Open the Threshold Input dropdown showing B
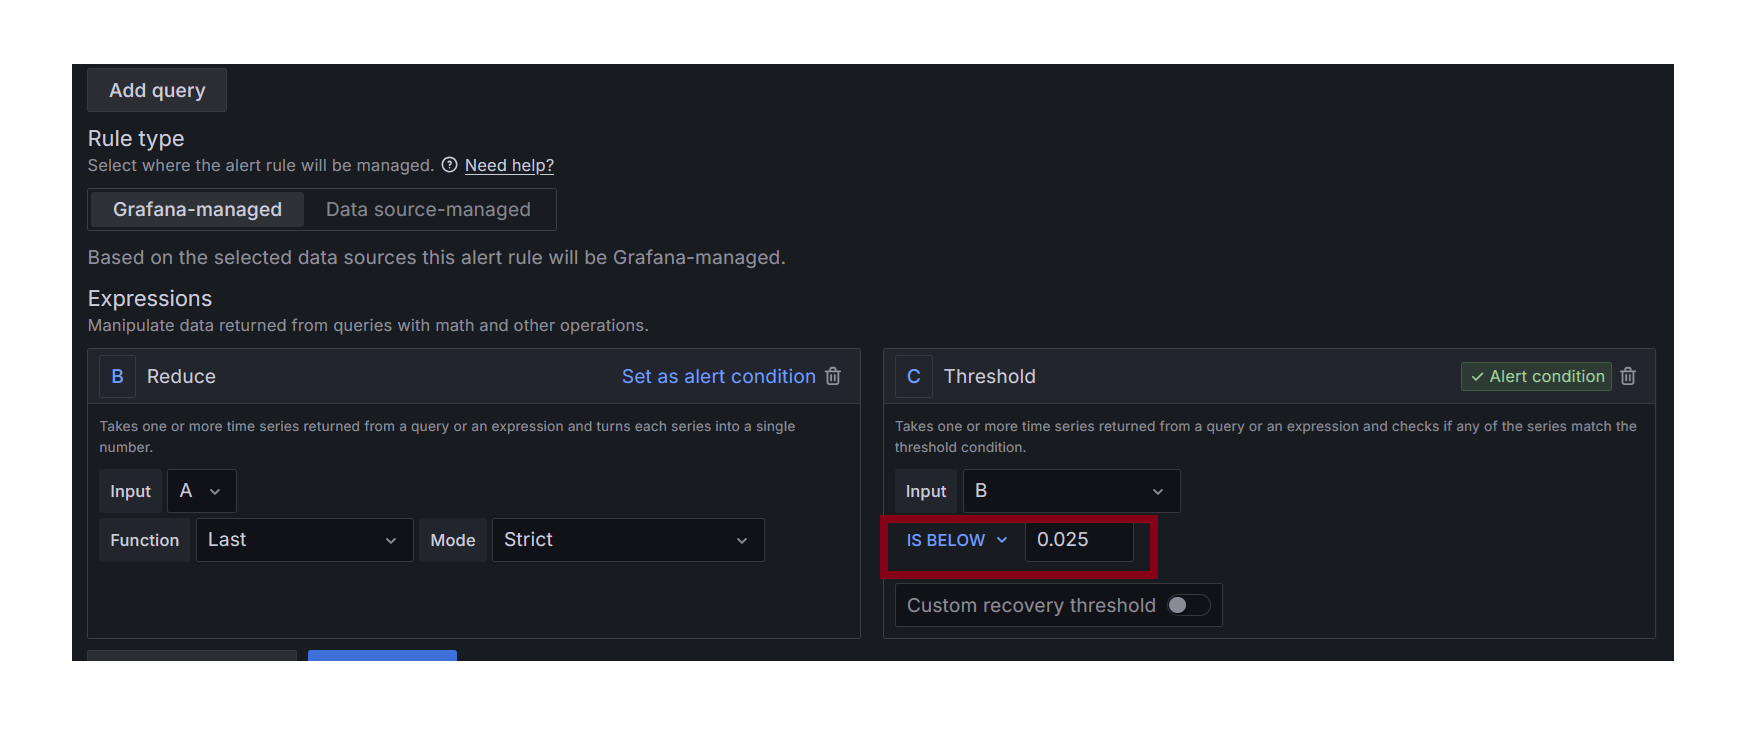 pos(1071,491)
